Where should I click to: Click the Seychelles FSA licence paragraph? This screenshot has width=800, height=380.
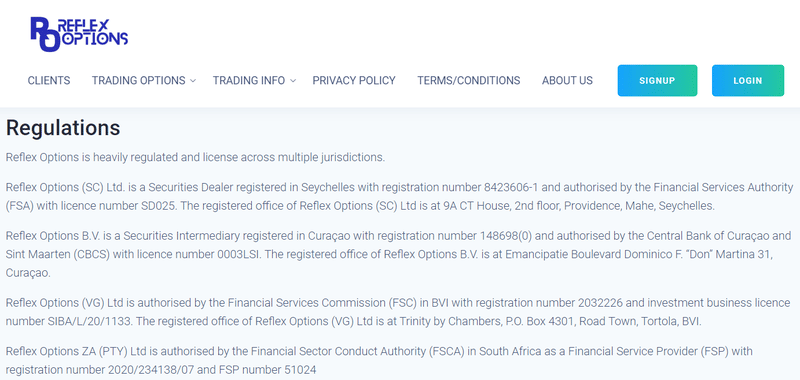[399, 196]
